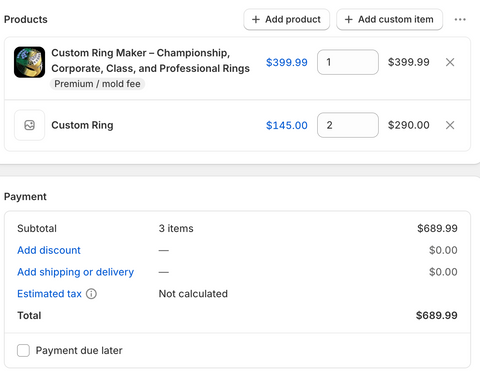
Task: Open the Custom Ring Maker product thumbnail
Action: (29, 62)
